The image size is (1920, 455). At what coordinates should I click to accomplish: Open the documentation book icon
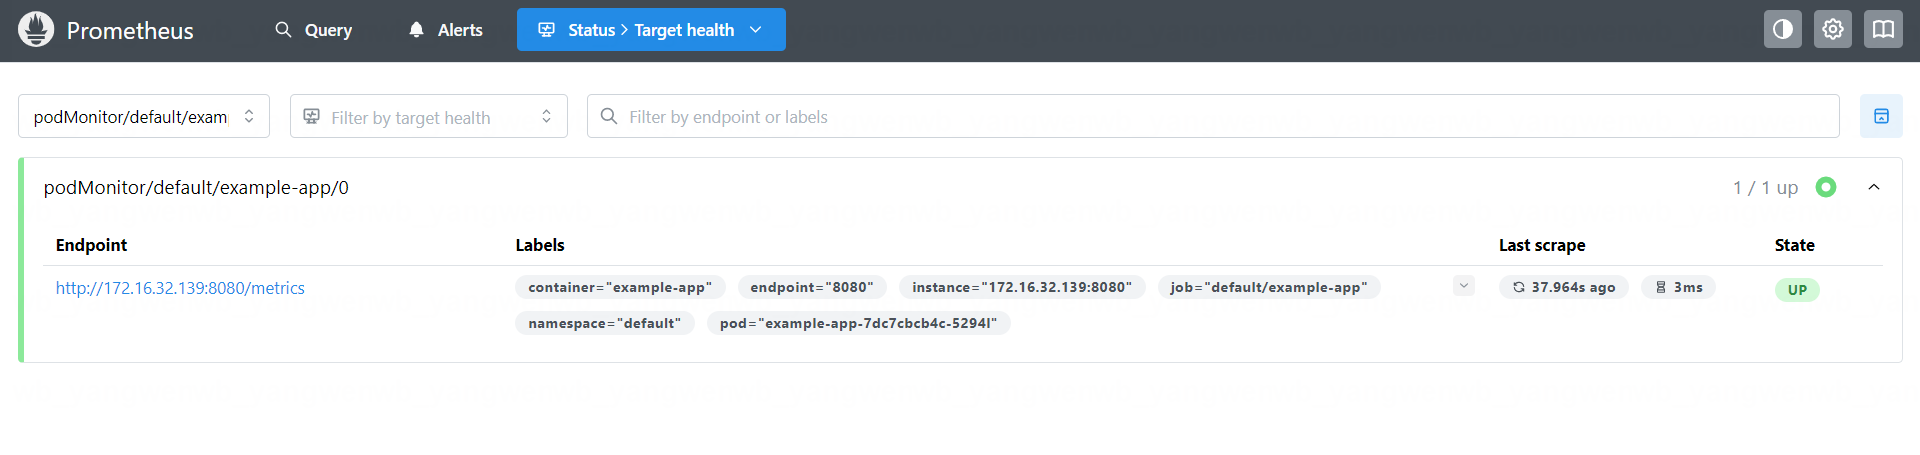(1883, 30)
